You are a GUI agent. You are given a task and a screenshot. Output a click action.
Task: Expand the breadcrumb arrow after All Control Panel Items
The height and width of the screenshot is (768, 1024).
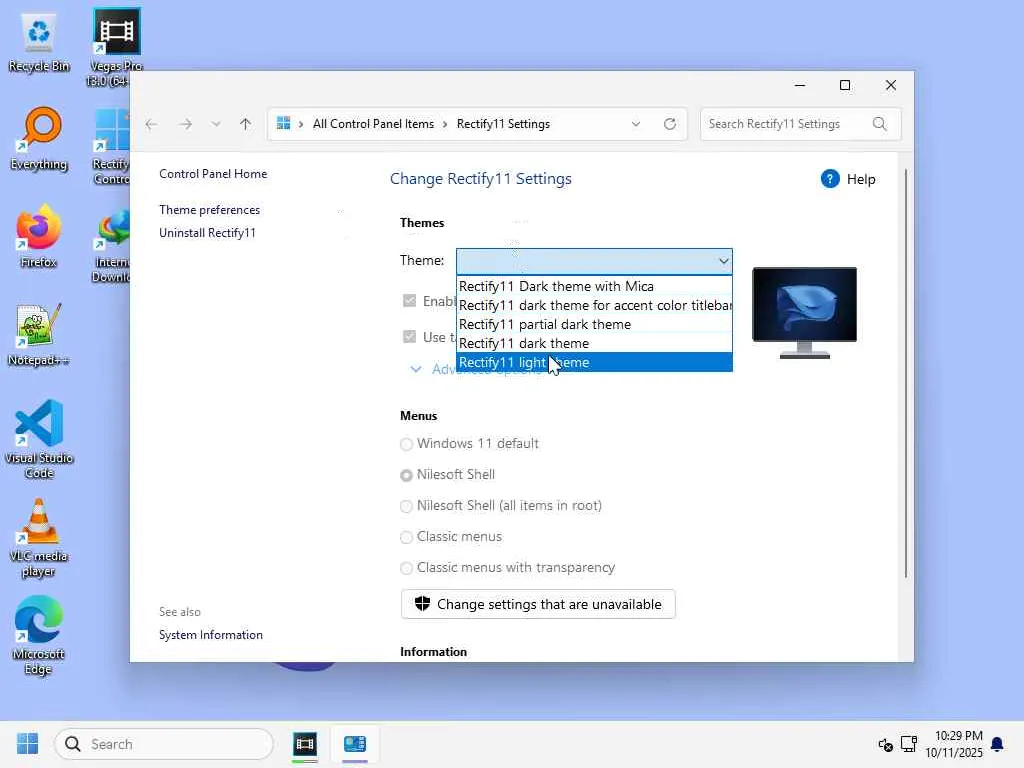[x=445, y=124]
